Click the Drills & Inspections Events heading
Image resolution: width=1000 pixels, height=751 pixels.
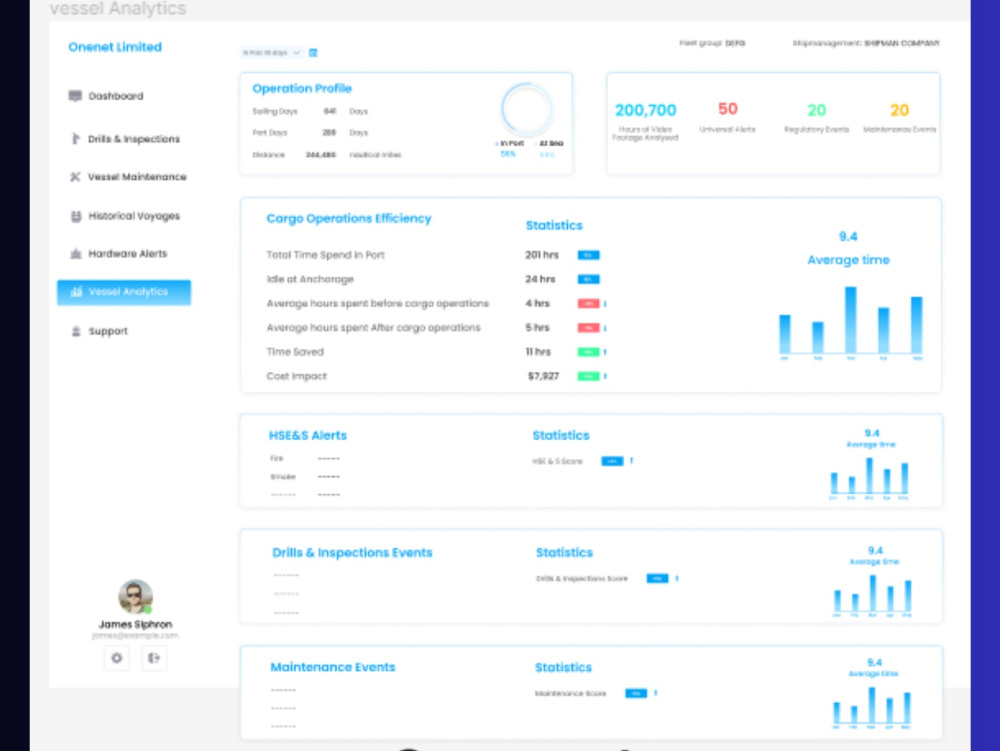(352, 553)
